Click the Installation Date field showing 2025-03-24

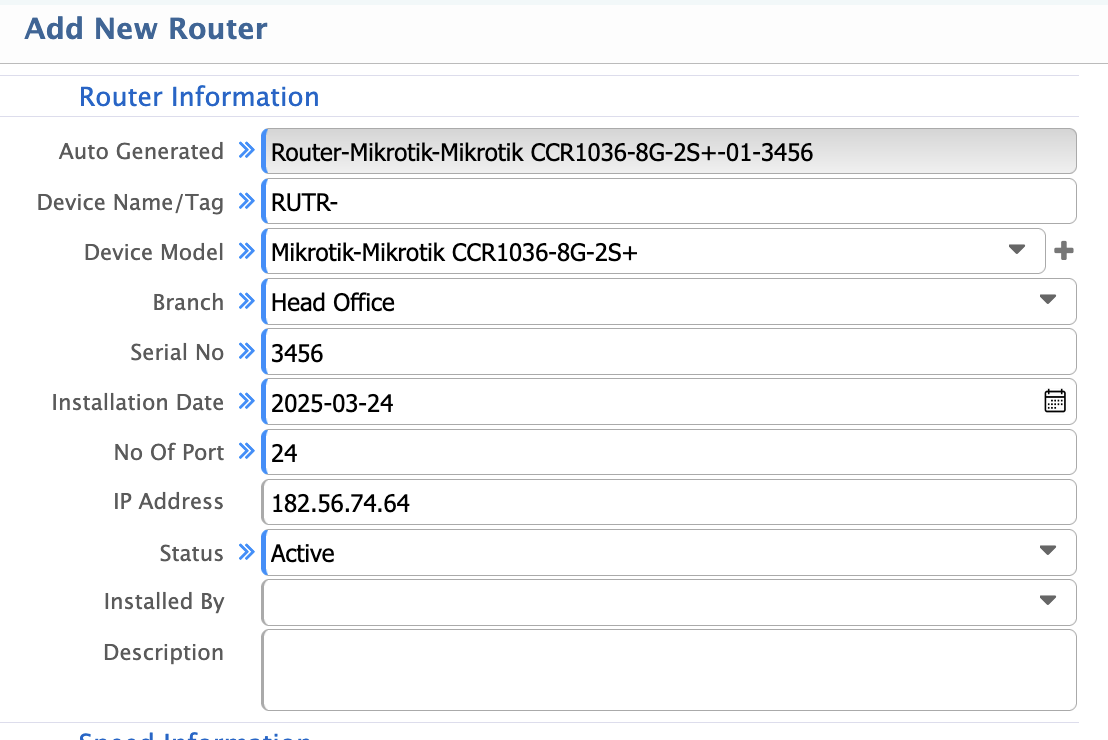[600, 401]
